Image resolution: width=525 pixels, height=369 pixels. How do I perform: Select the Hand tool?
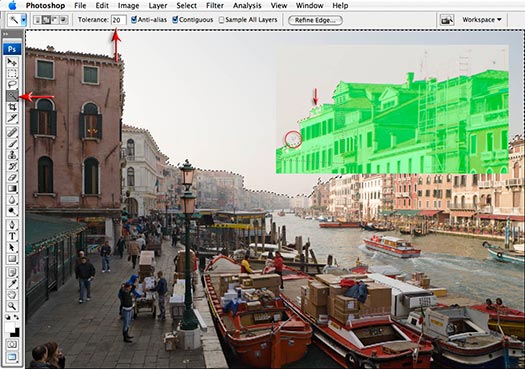click(x=12, y=295)
